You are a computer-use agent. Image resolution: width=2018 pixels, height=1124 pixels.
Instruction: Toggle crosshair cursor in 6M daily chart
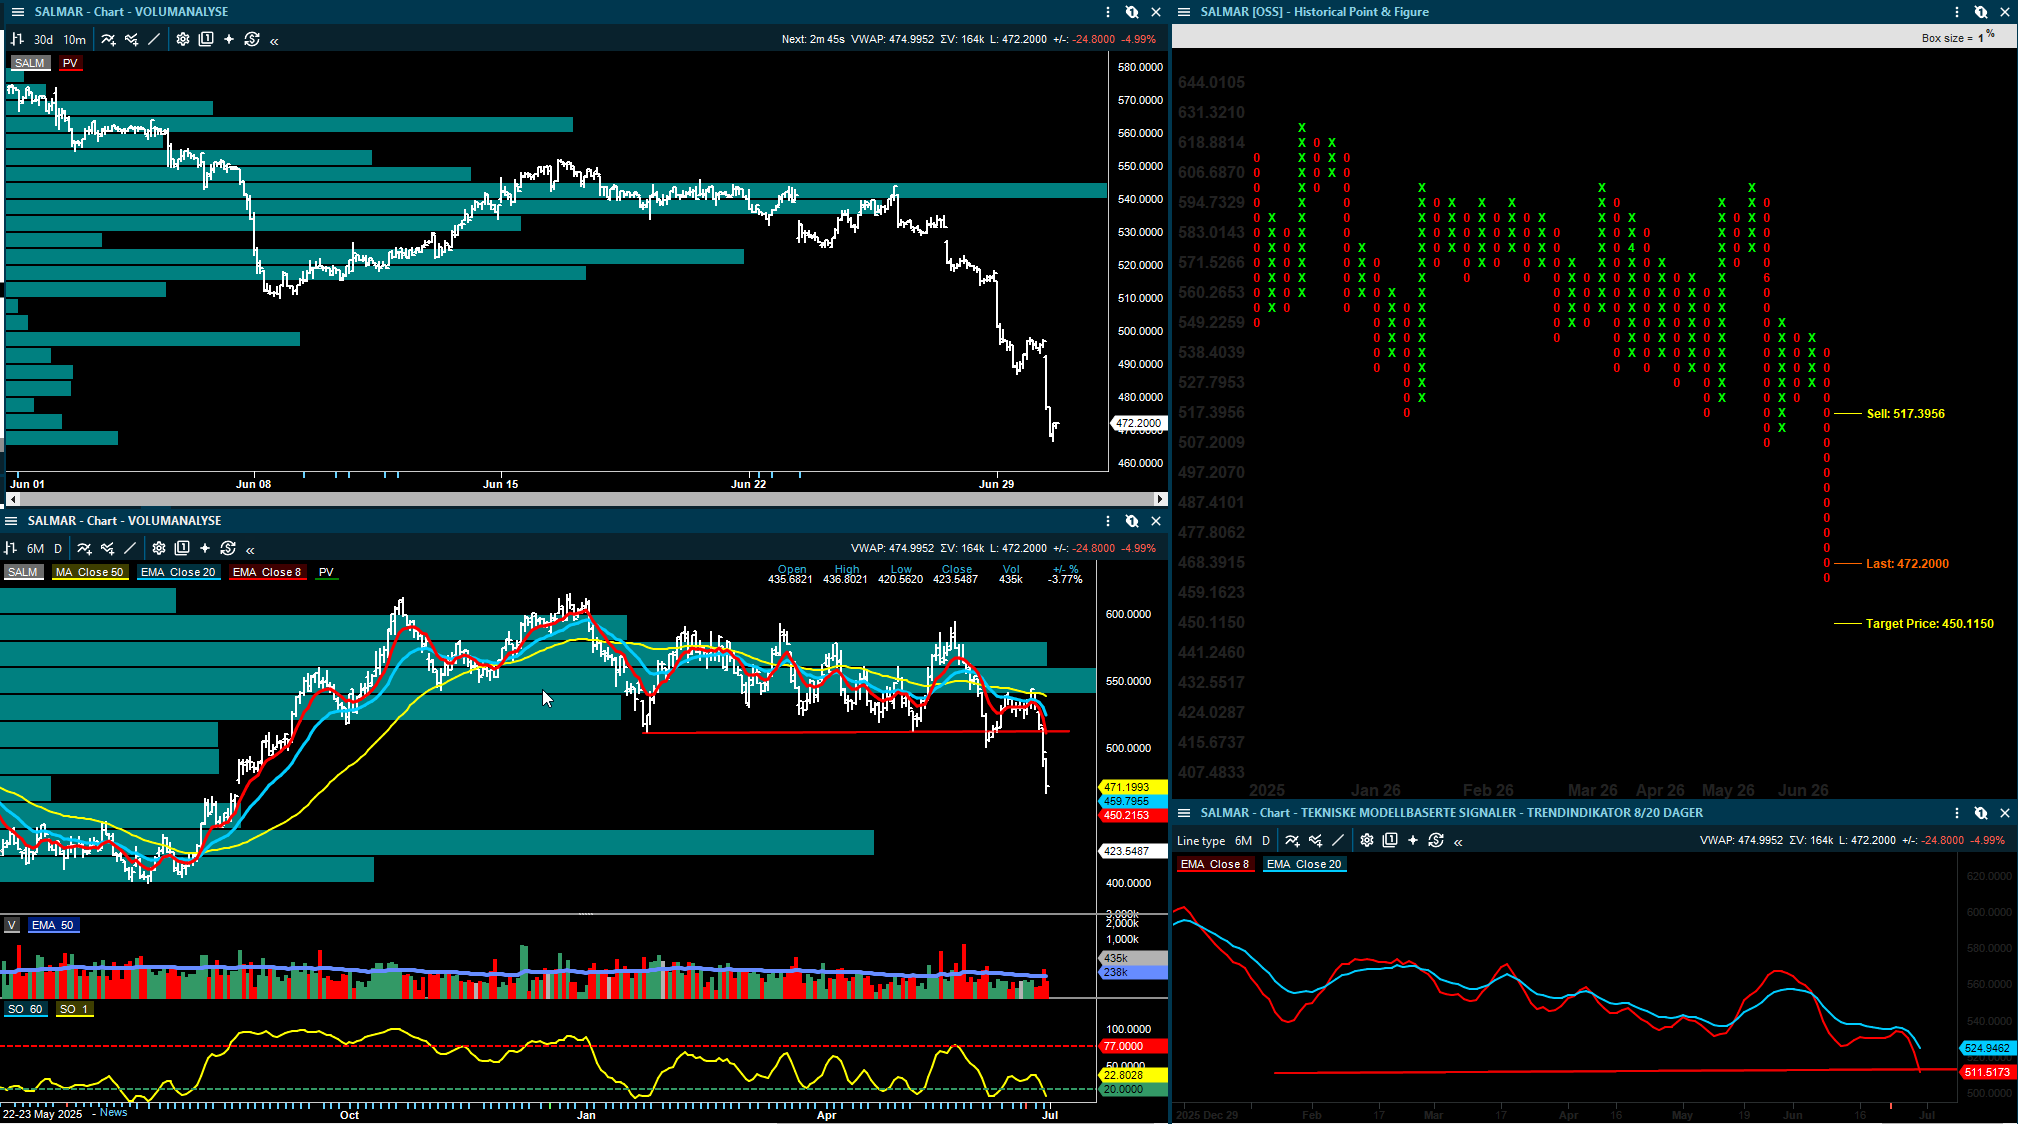pyautogui.click(x=205, y=548)
